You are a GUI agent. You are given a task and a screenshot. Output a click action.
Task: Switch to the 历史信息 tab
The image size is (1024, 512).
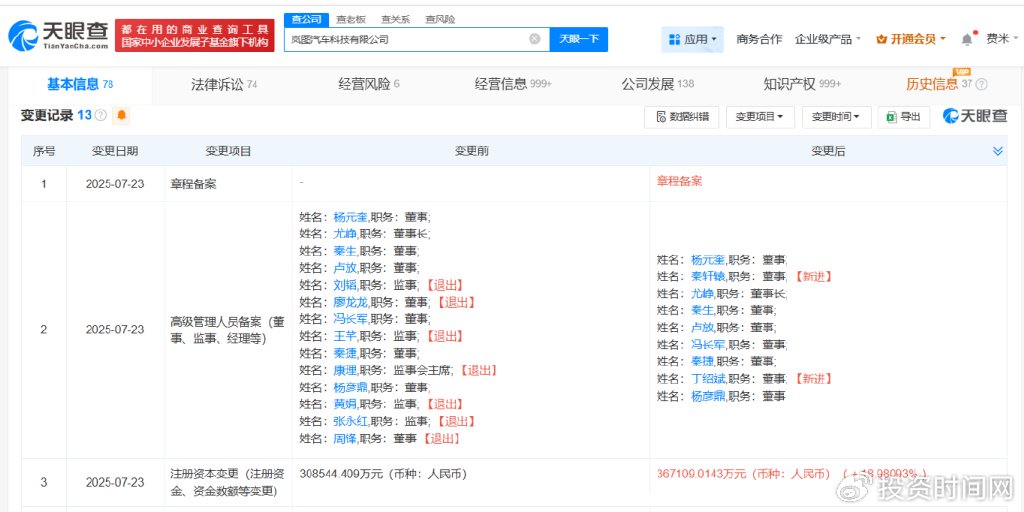click(x=932, y=84)
